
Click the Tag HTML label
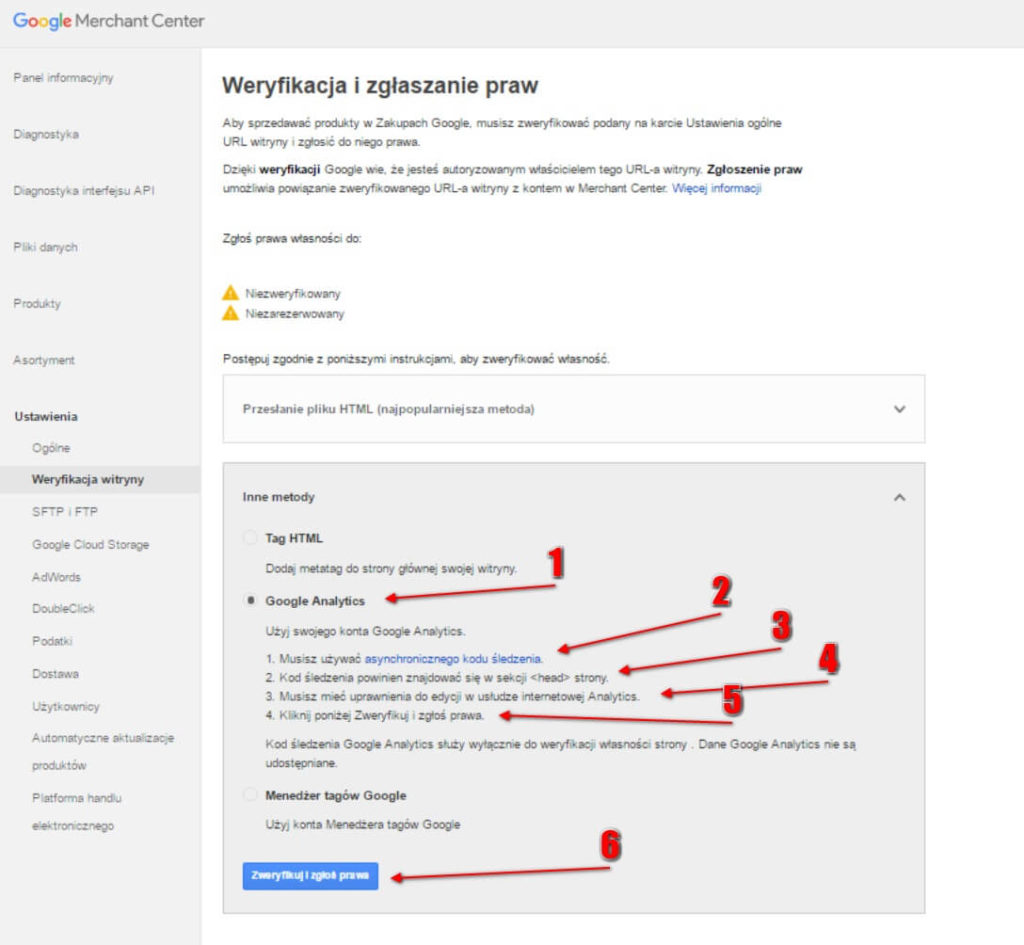pyautogui.click(x=294, y=538)
